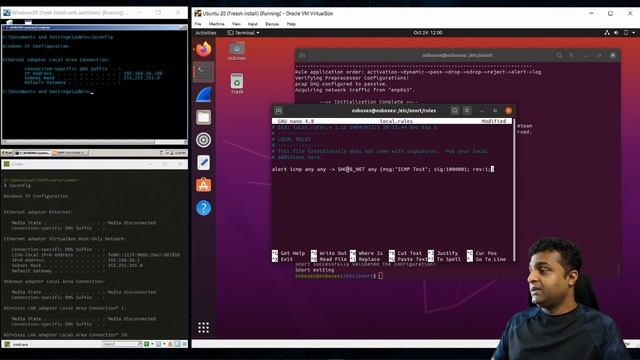
Task: Click the Search field in Cmder status bar
Action: (121, 344)
